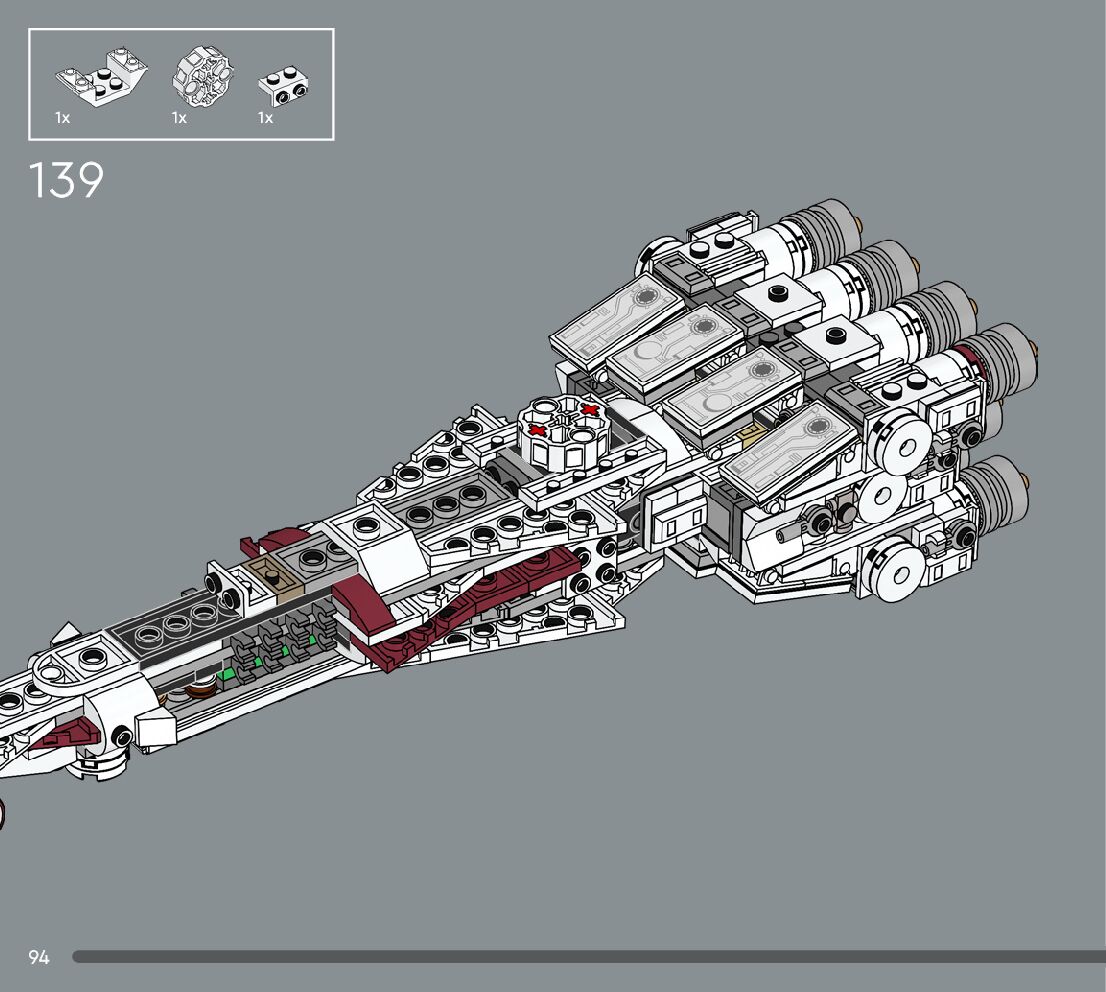
Task: Click the page number 94
Action: (39, 957)
